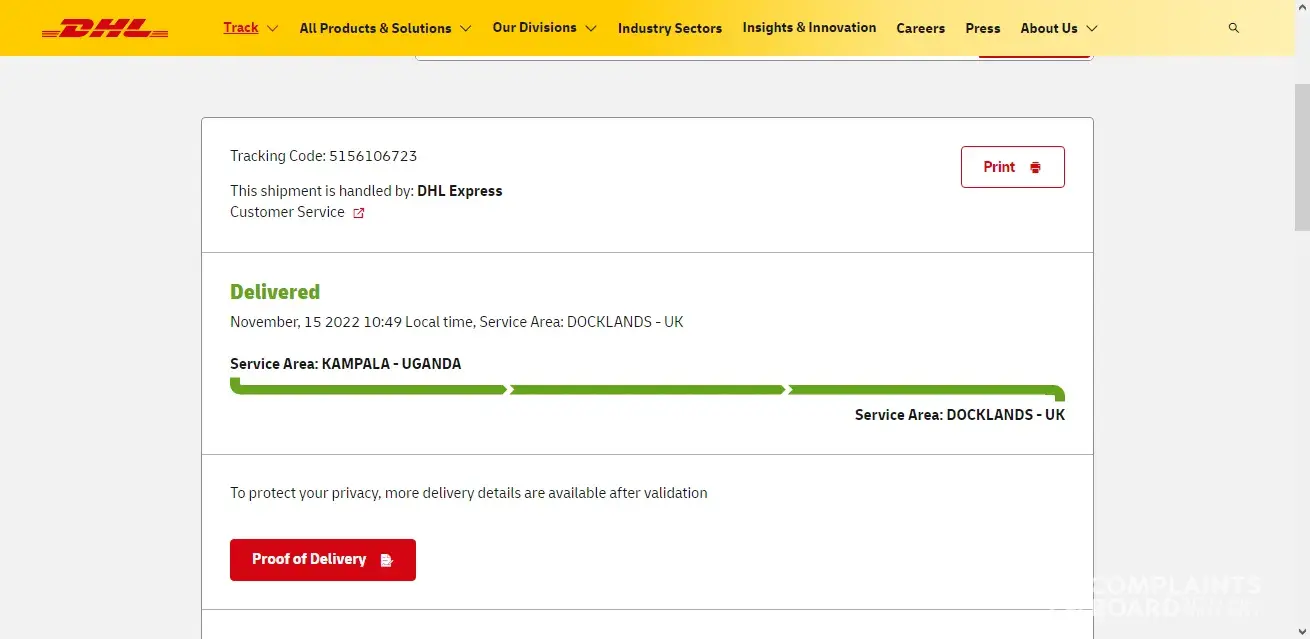Click document icon on Proof of Delivery

387,561
